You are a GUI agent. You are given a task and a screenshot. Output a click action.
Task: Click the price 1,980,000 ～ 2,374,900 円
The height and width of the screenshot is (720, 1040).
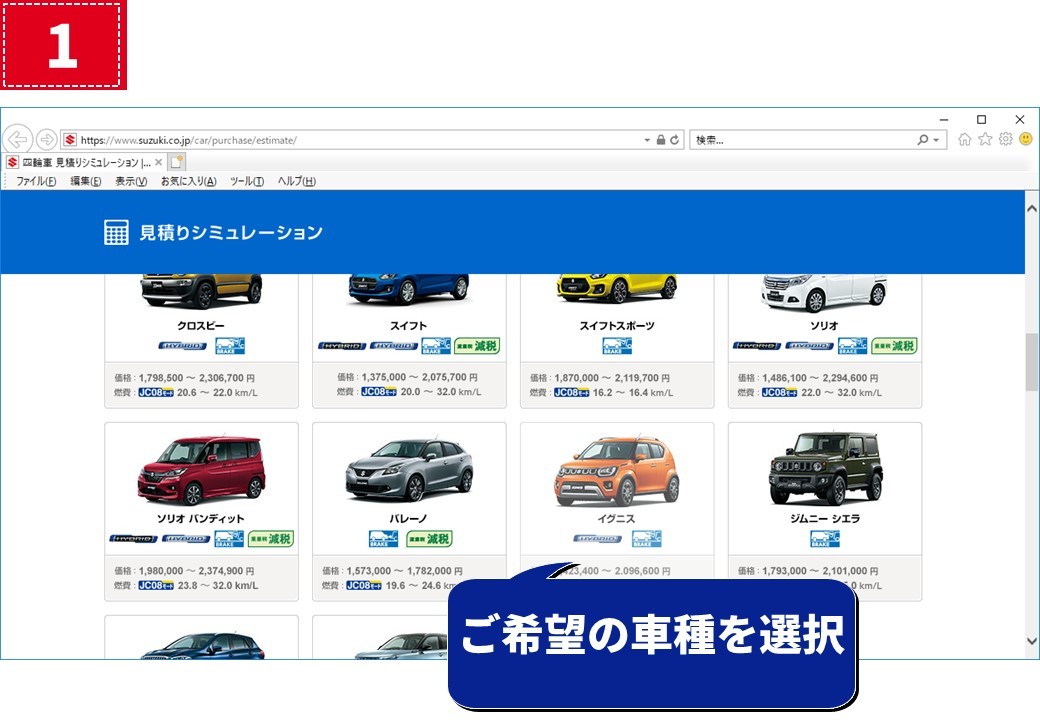coord(196,571)
